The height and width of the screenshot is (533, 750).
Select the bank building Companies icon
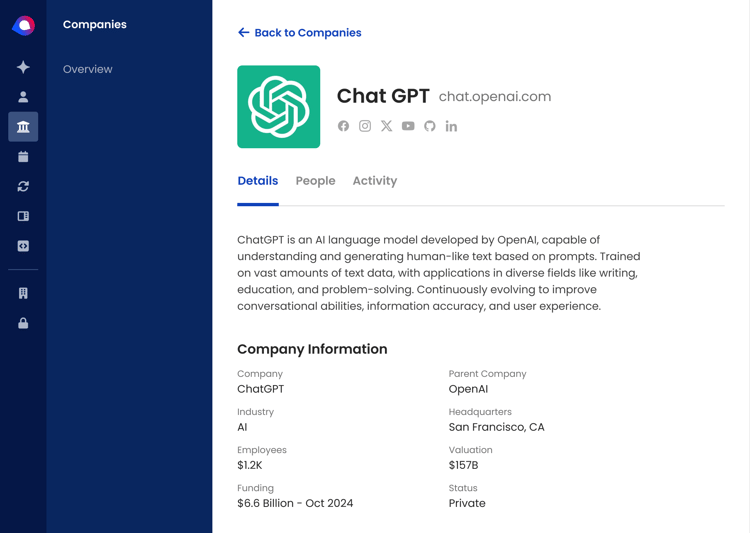[23, 127]
